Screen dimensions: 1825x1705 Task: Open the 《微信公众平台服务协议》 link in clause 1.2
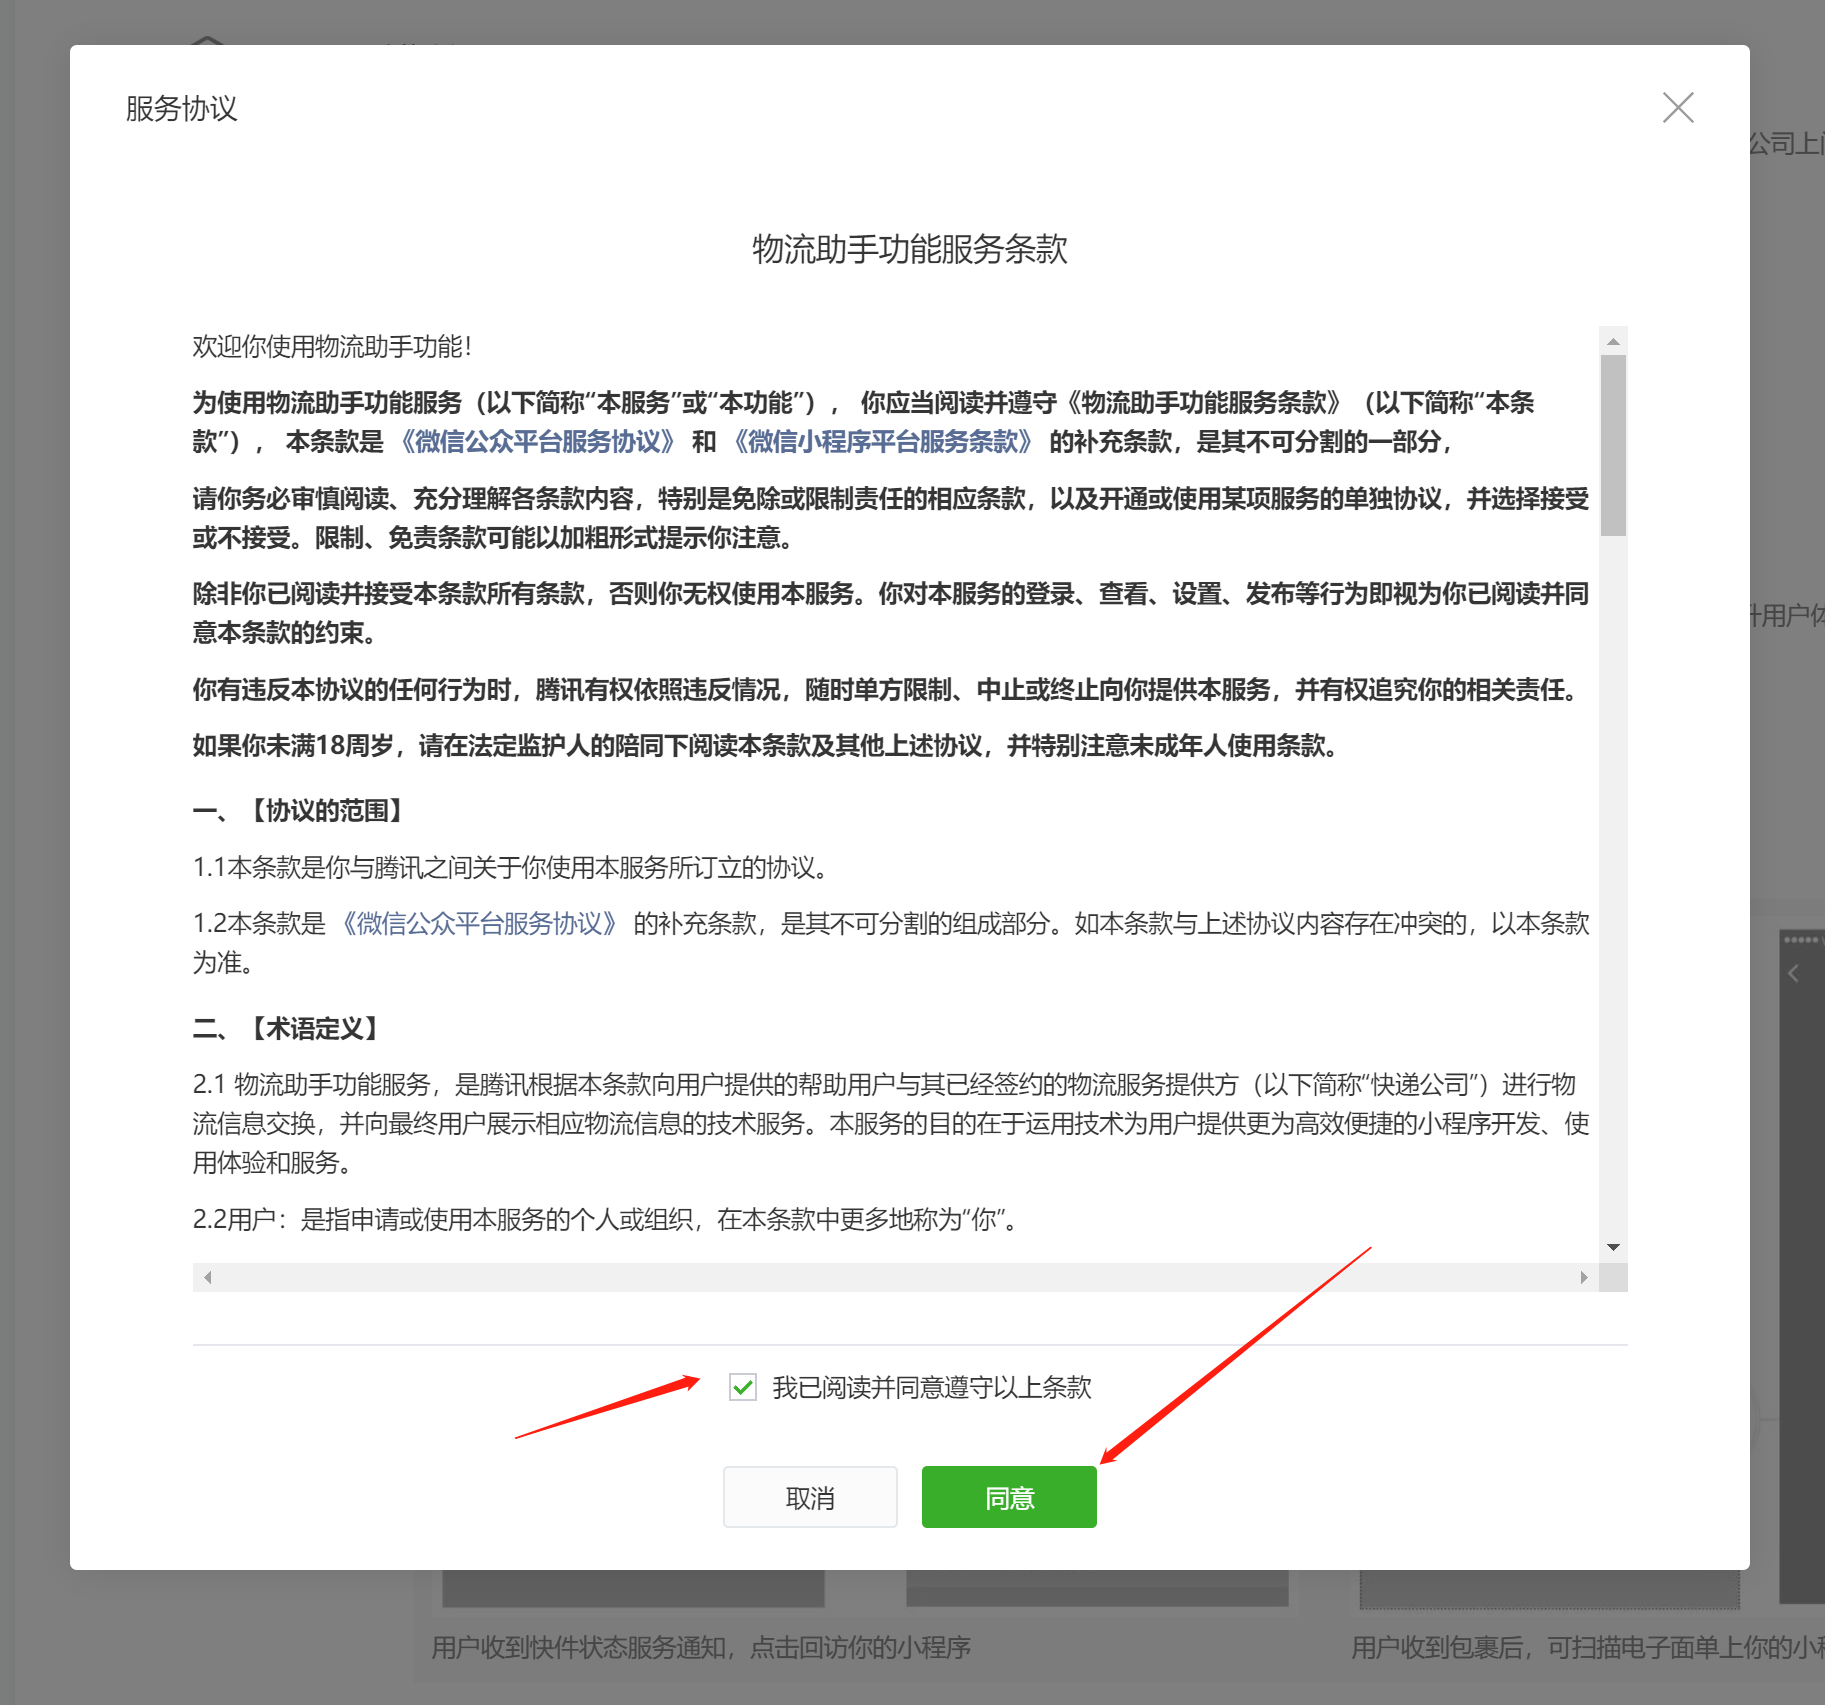[x=479, y=923]
